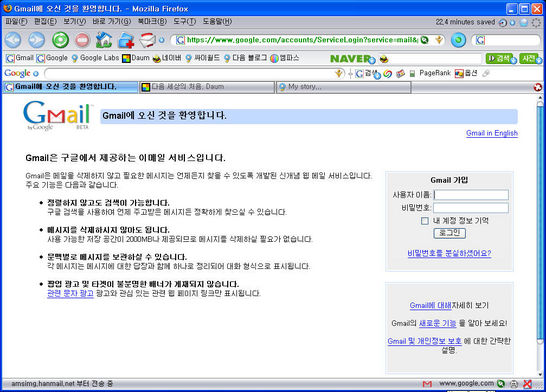The image size is (546, 392).
Task: Click the NAVER logo on the toolbar
Action: pyautogui.click(x=350, y=58)
